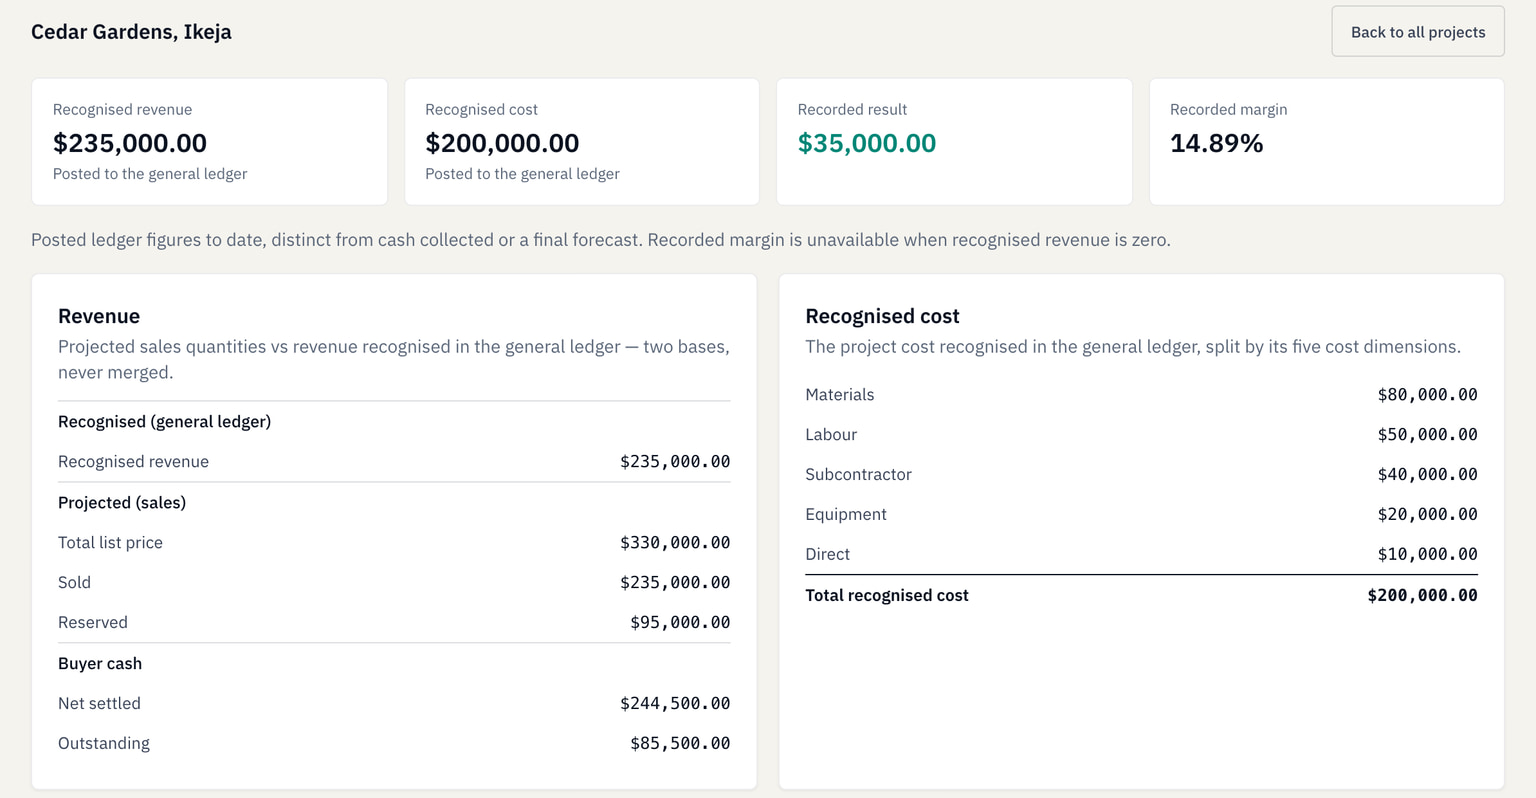Viewport: 1536px width, 798px height.
Task: Click the Reserved row label
Action: point(93,622)
